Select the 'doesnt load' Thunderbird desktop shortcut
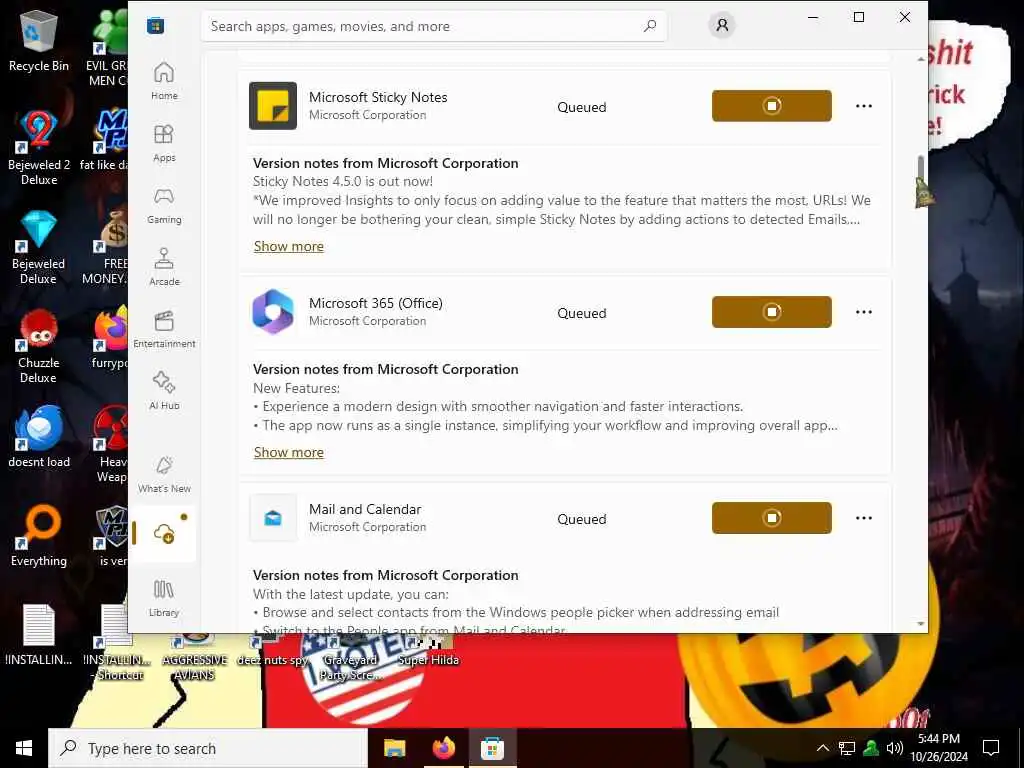The image size is (1024, 768). [x=39, y=436]
